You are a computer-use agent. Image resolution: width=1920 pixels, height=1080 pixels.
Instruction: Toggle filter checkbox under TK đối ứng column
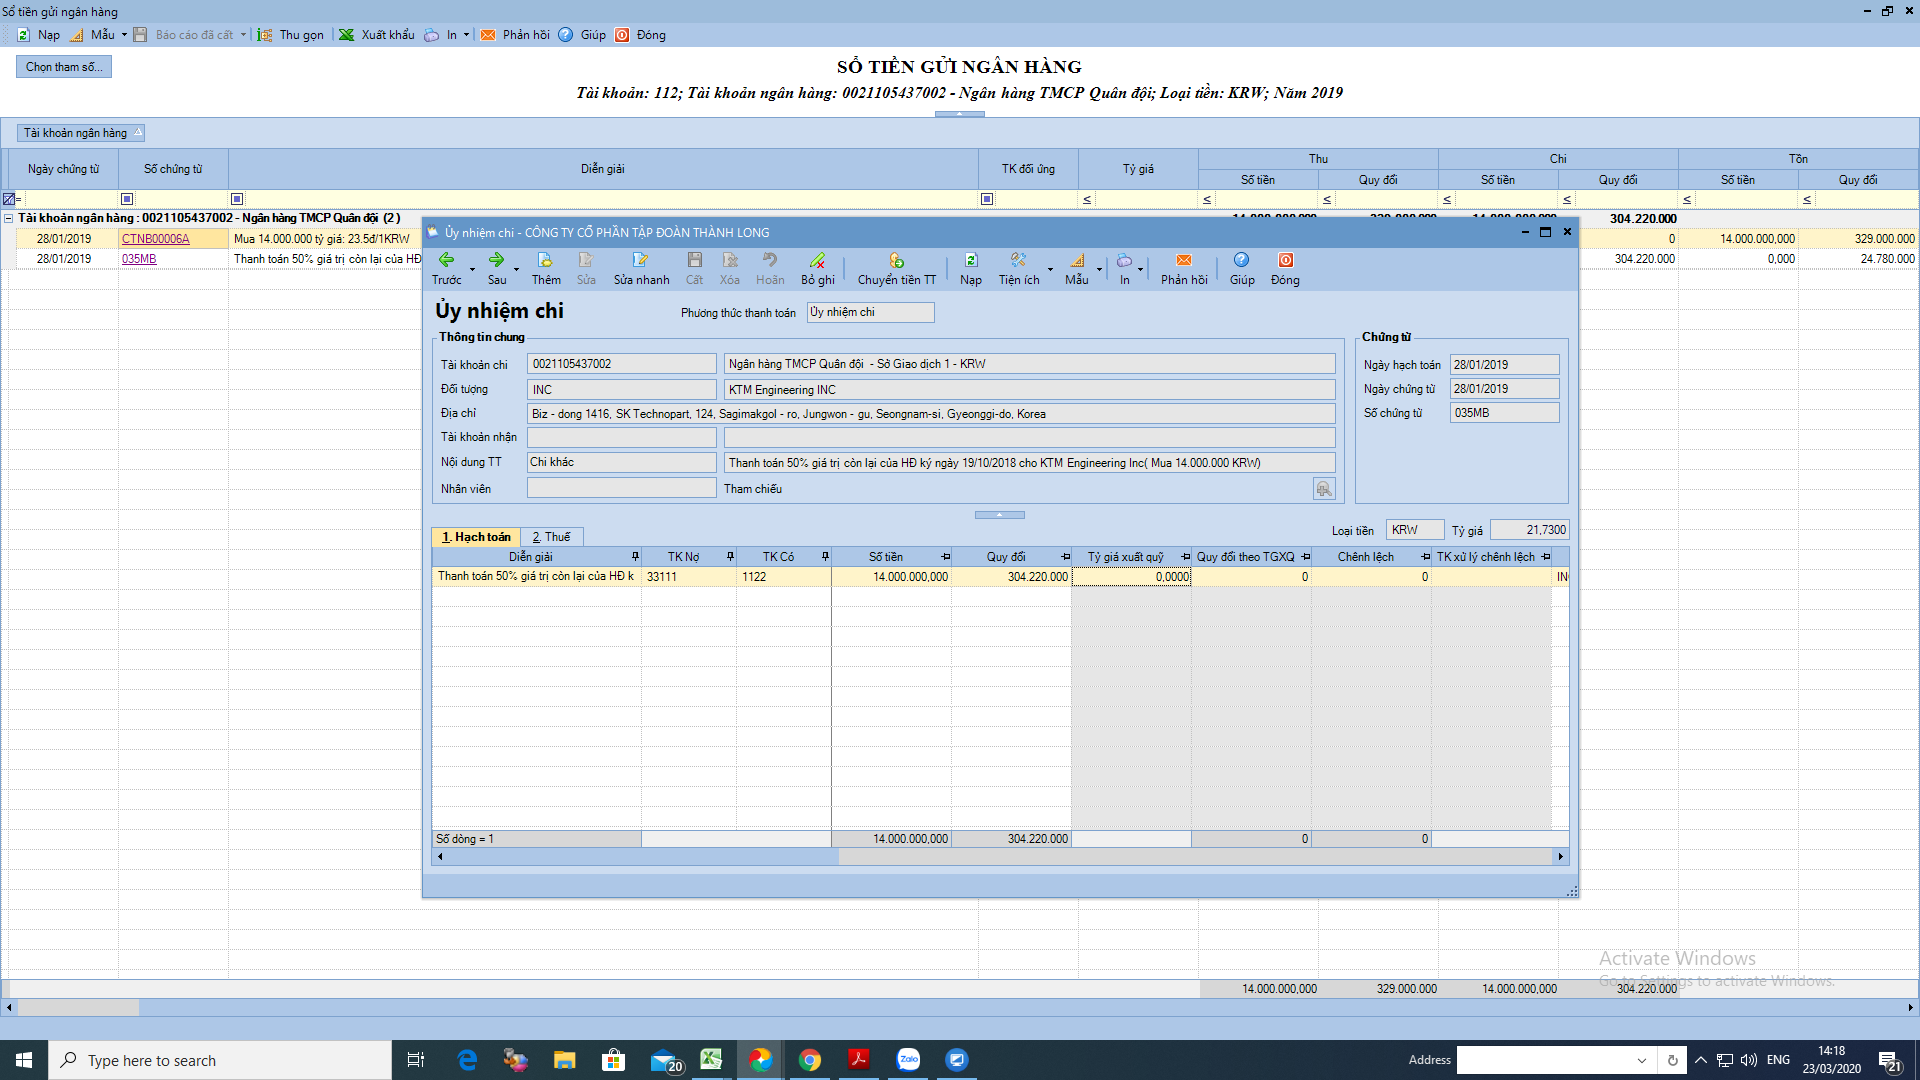pyautogui.click(x=987, y=199)
